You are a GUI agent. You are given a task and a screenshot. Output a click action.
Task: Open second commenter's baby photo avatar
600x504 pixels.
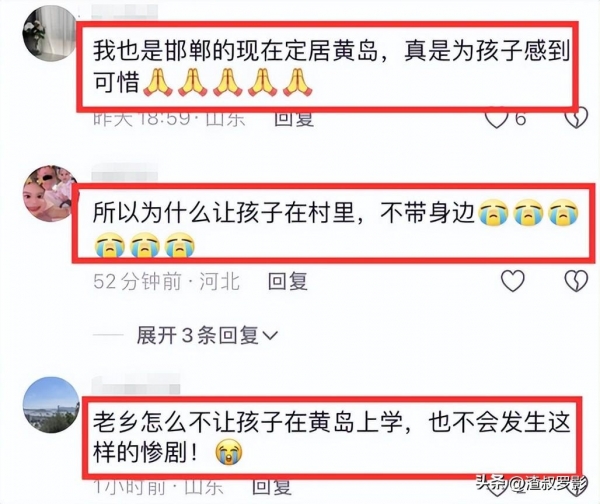(51, 194)
